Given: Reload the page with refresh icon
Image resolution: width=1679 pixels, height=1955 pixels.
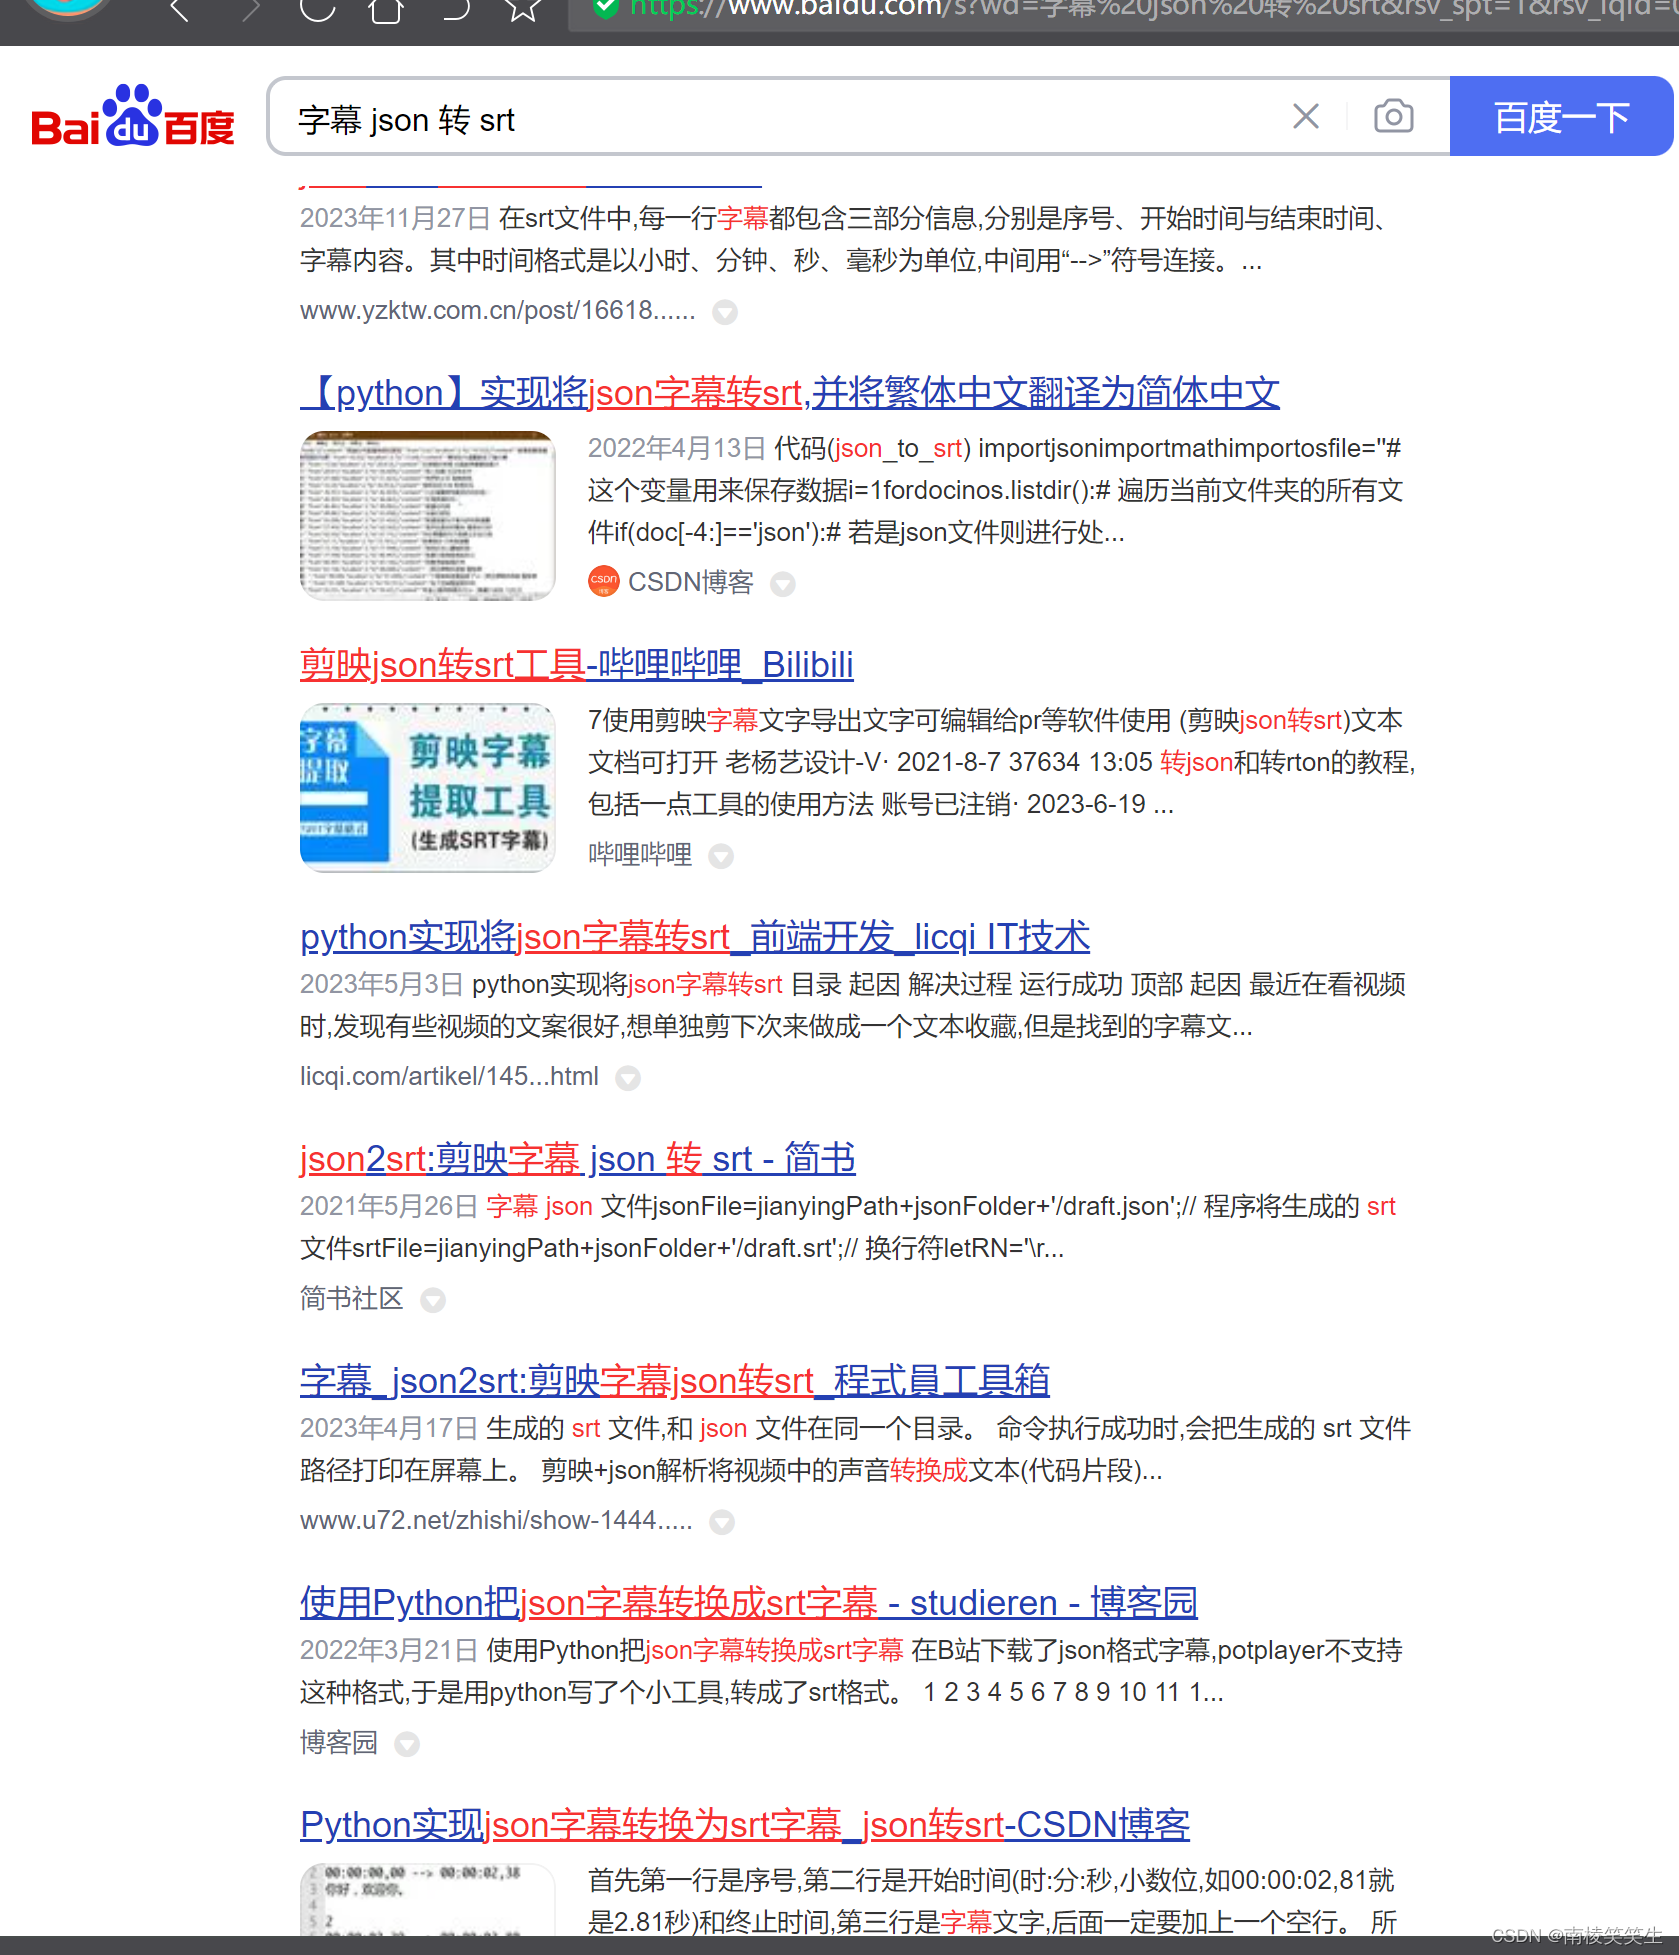Looking at the screenshot, I should point(318,11).
